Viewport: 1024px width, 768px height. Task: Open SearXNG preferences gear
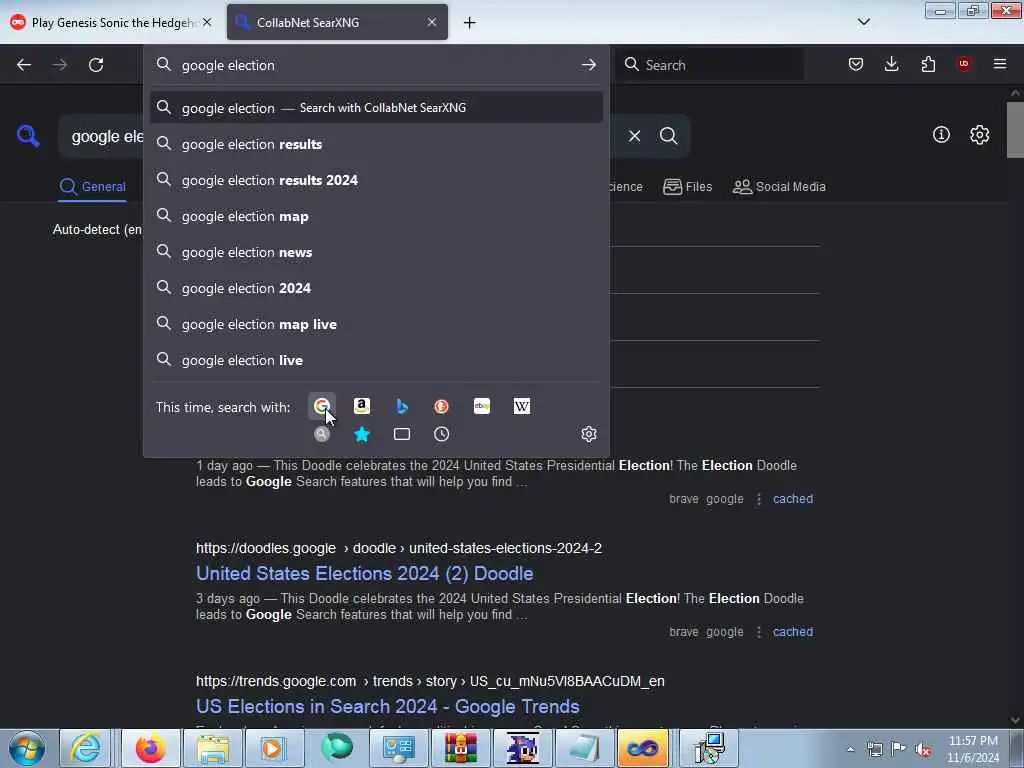click(980, 135)
